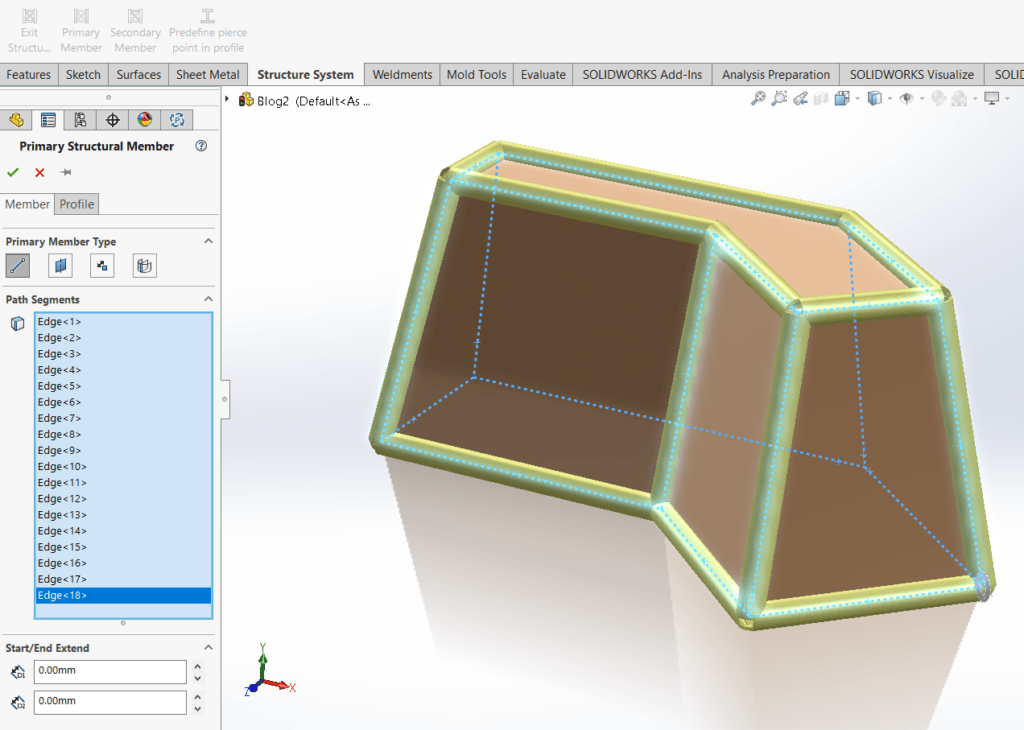Collapse the Path Segments section
The width and height of the screenshot is (1024, 730).
point(208,300)
